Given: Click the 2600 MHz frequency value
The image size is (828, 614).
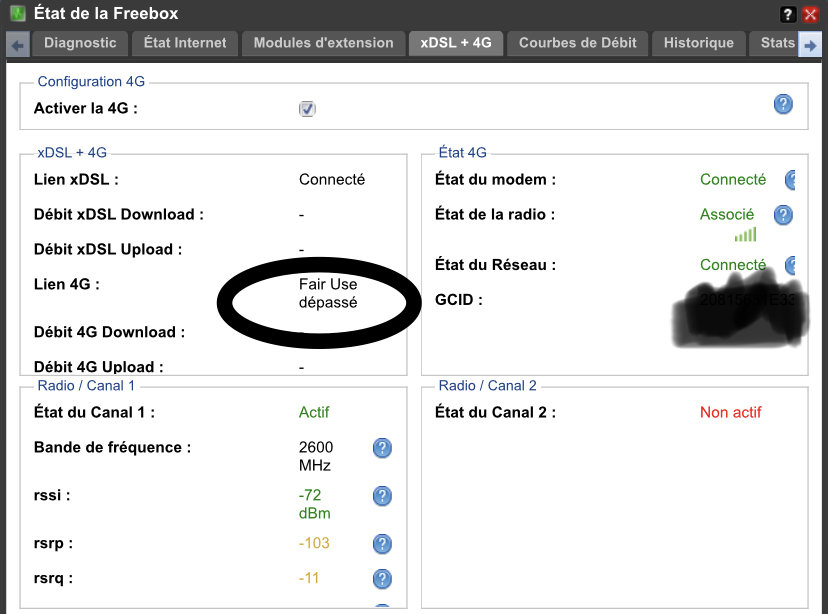Looking at the screenshot, I should [316, 456].
